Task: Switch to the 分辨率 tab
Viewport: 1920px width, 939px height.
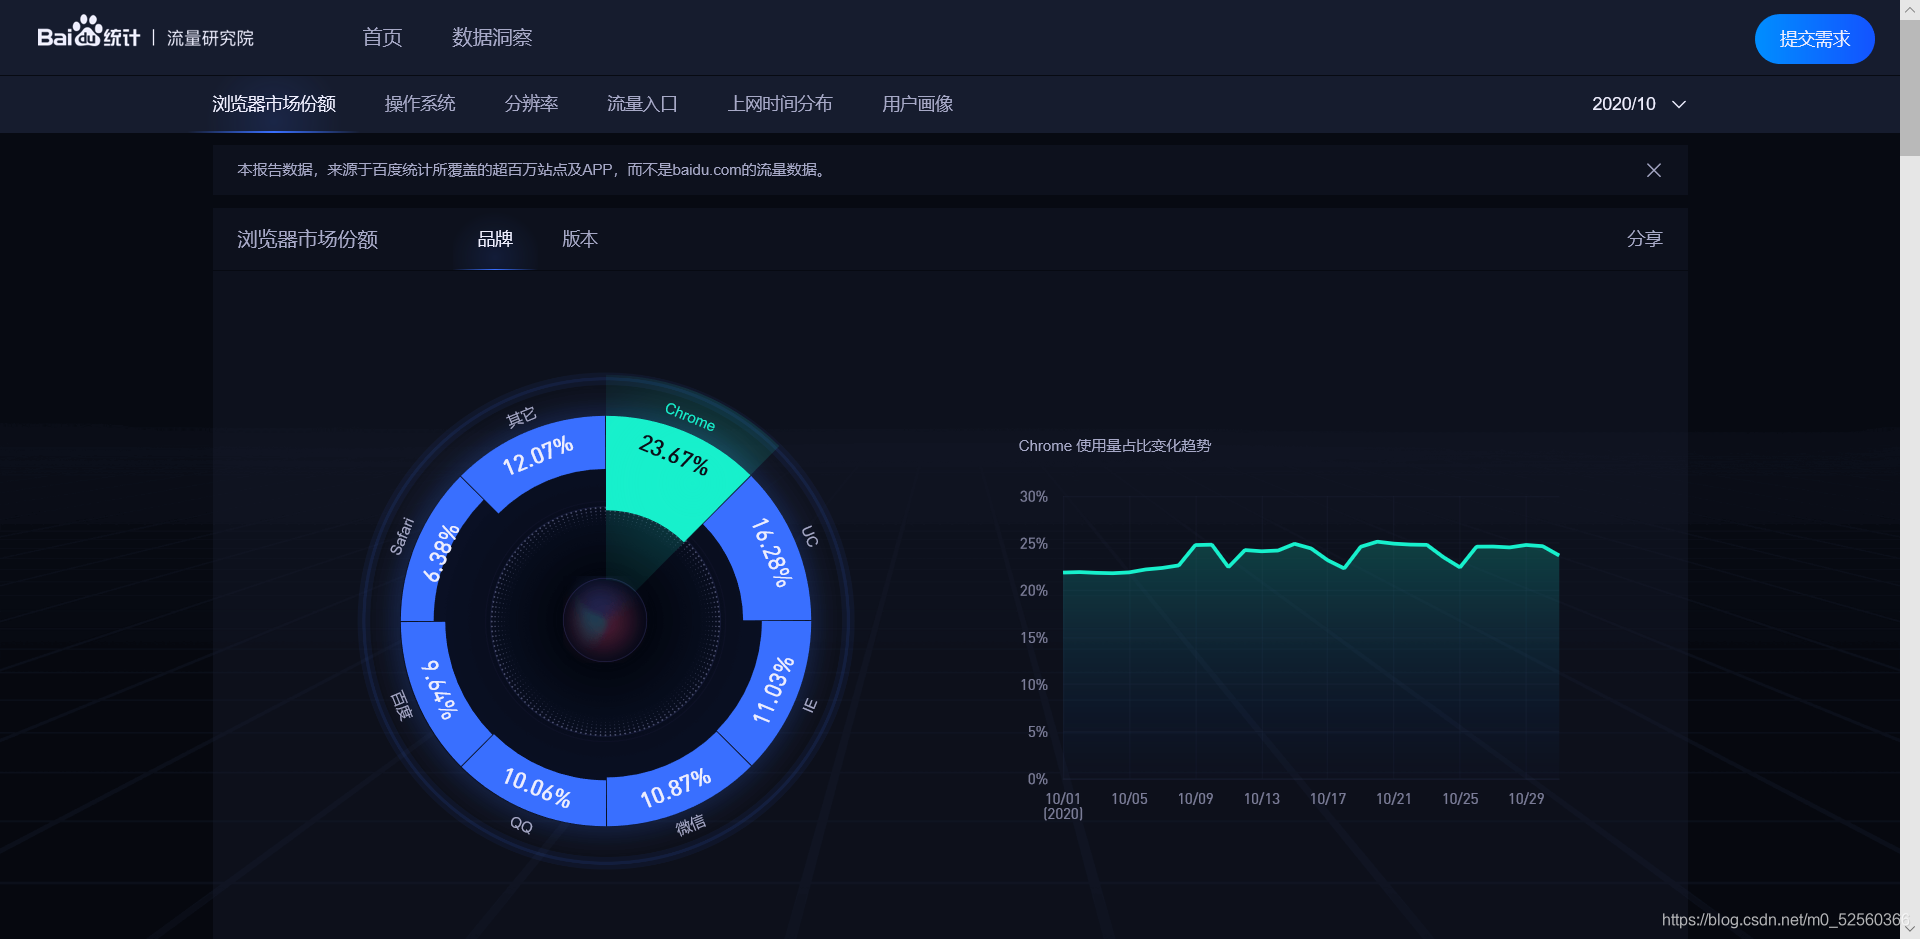Action: 531,104
